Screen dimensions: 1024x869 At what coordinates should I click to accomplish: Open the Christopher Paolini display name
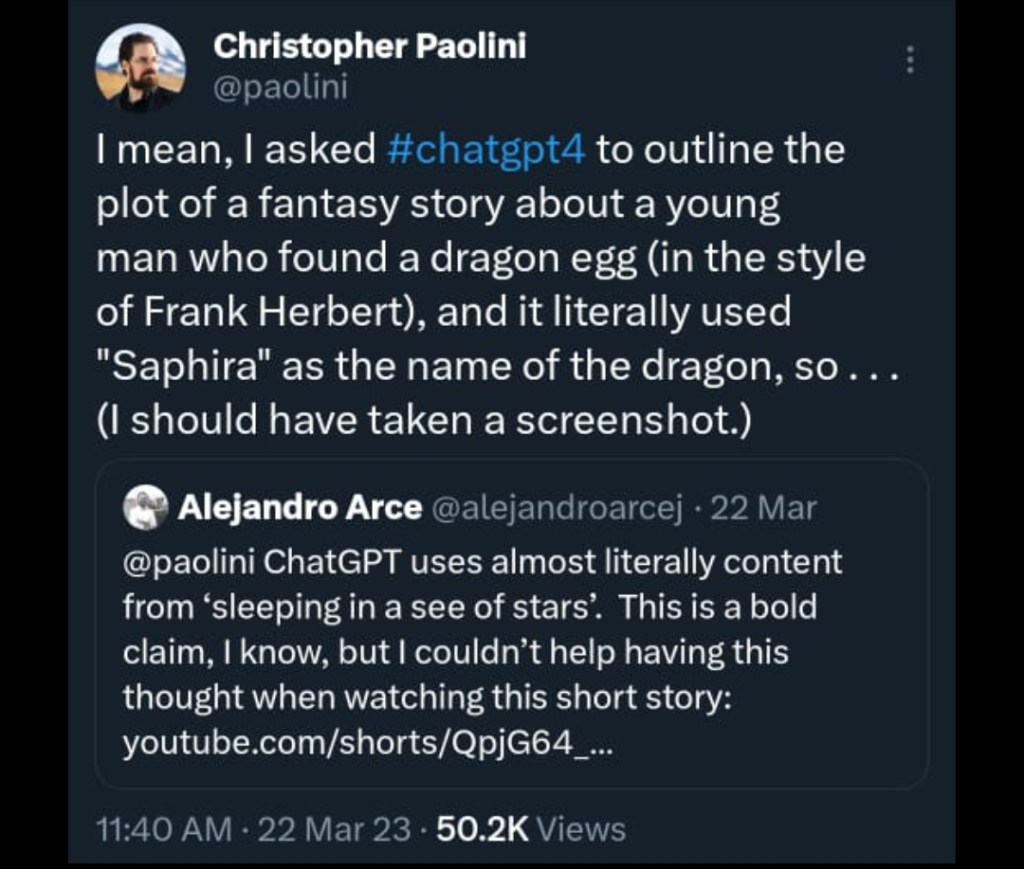pyautogui.click(x=369, y=45)
